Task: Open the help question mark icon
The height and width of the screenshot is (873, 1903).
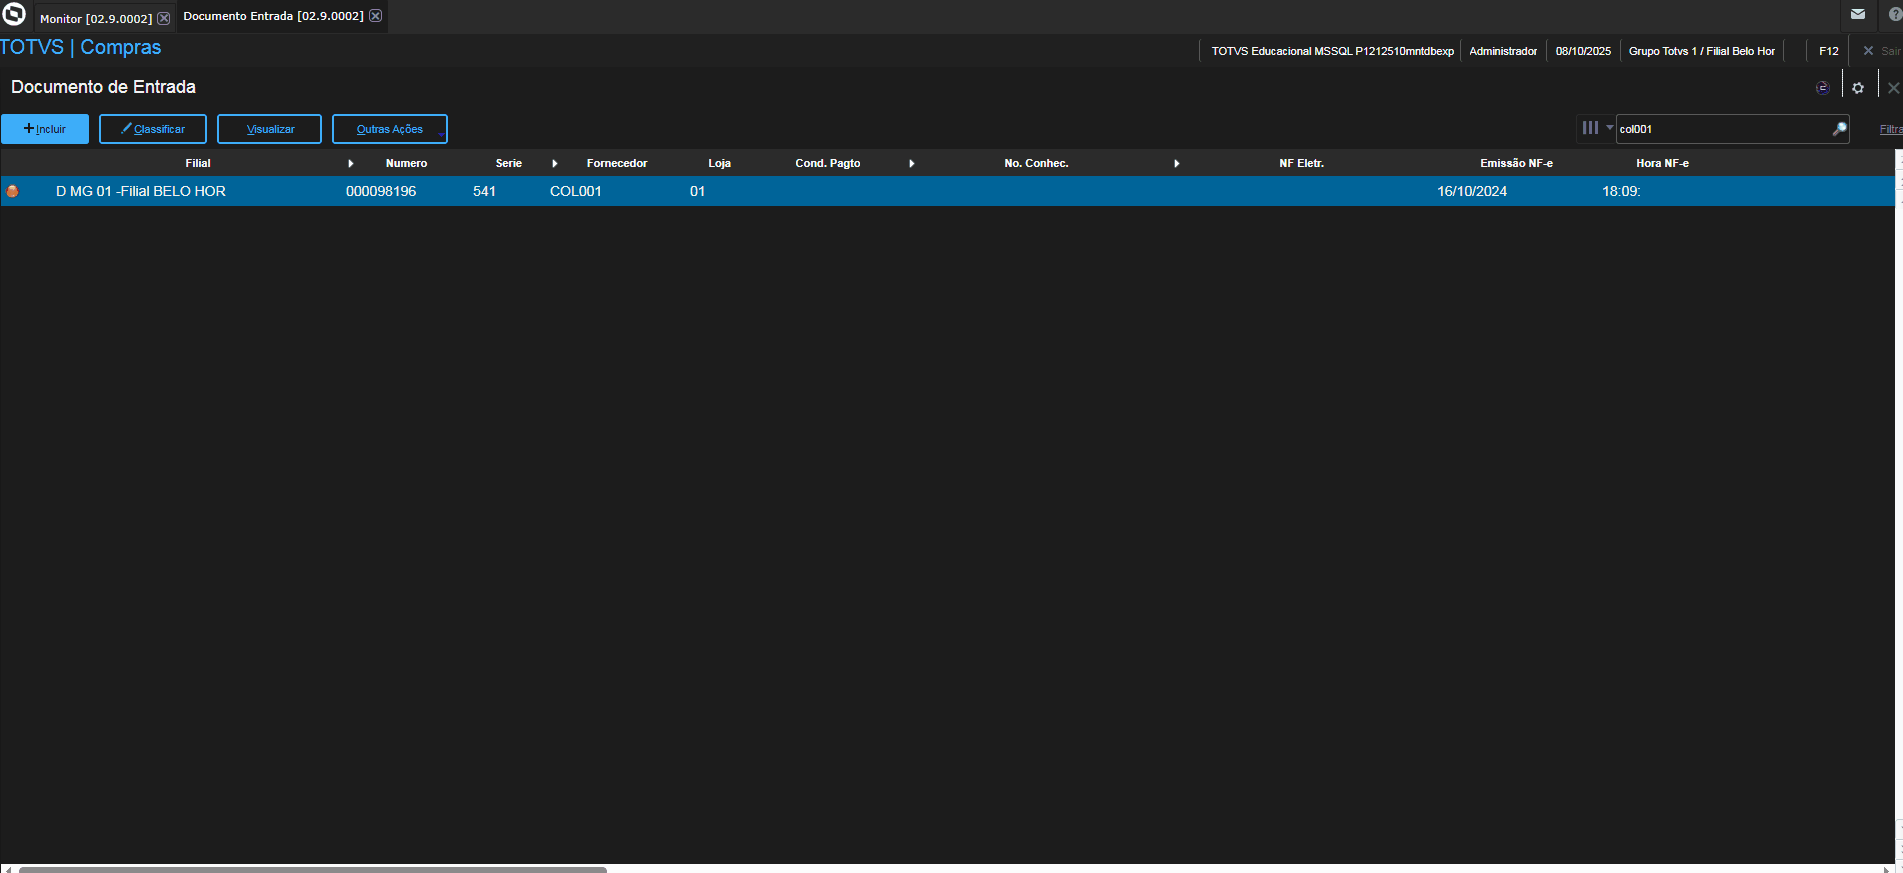Action: click(x=1895, y=14)
